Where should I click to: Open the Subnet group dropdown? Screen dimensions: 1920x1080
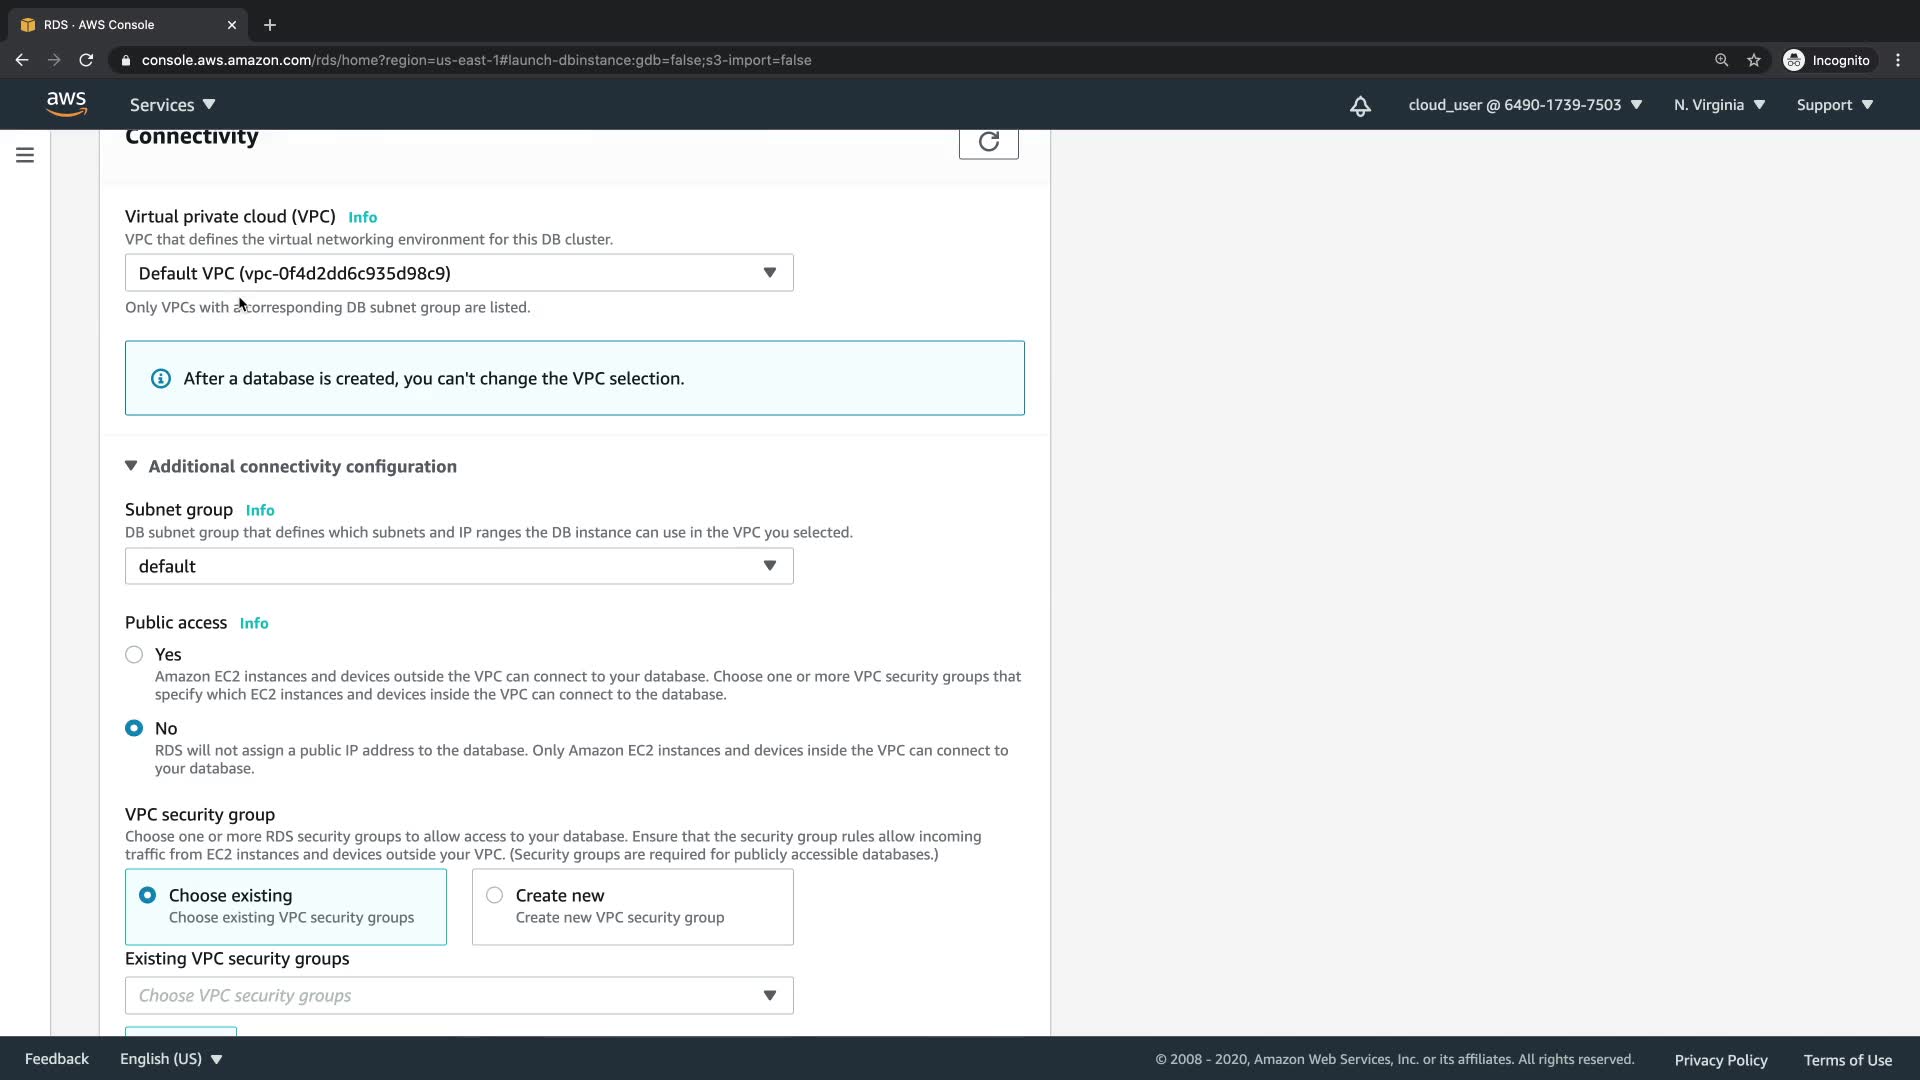coord(459,566)
